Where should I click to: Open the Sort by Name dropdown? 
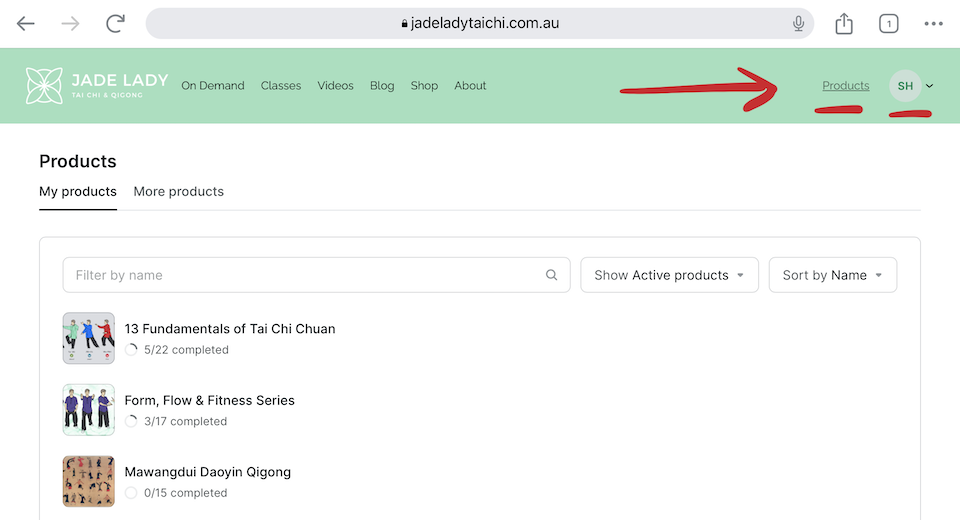pyautogui.click(x=832, y=275)
